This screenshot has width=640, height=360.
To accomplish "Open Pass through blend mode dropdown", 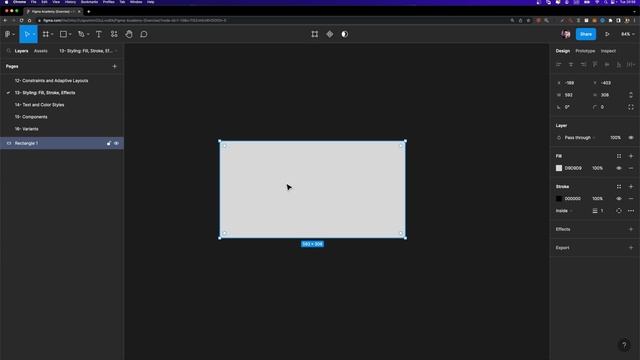I will pyautogui.click(x=580, y=138).
